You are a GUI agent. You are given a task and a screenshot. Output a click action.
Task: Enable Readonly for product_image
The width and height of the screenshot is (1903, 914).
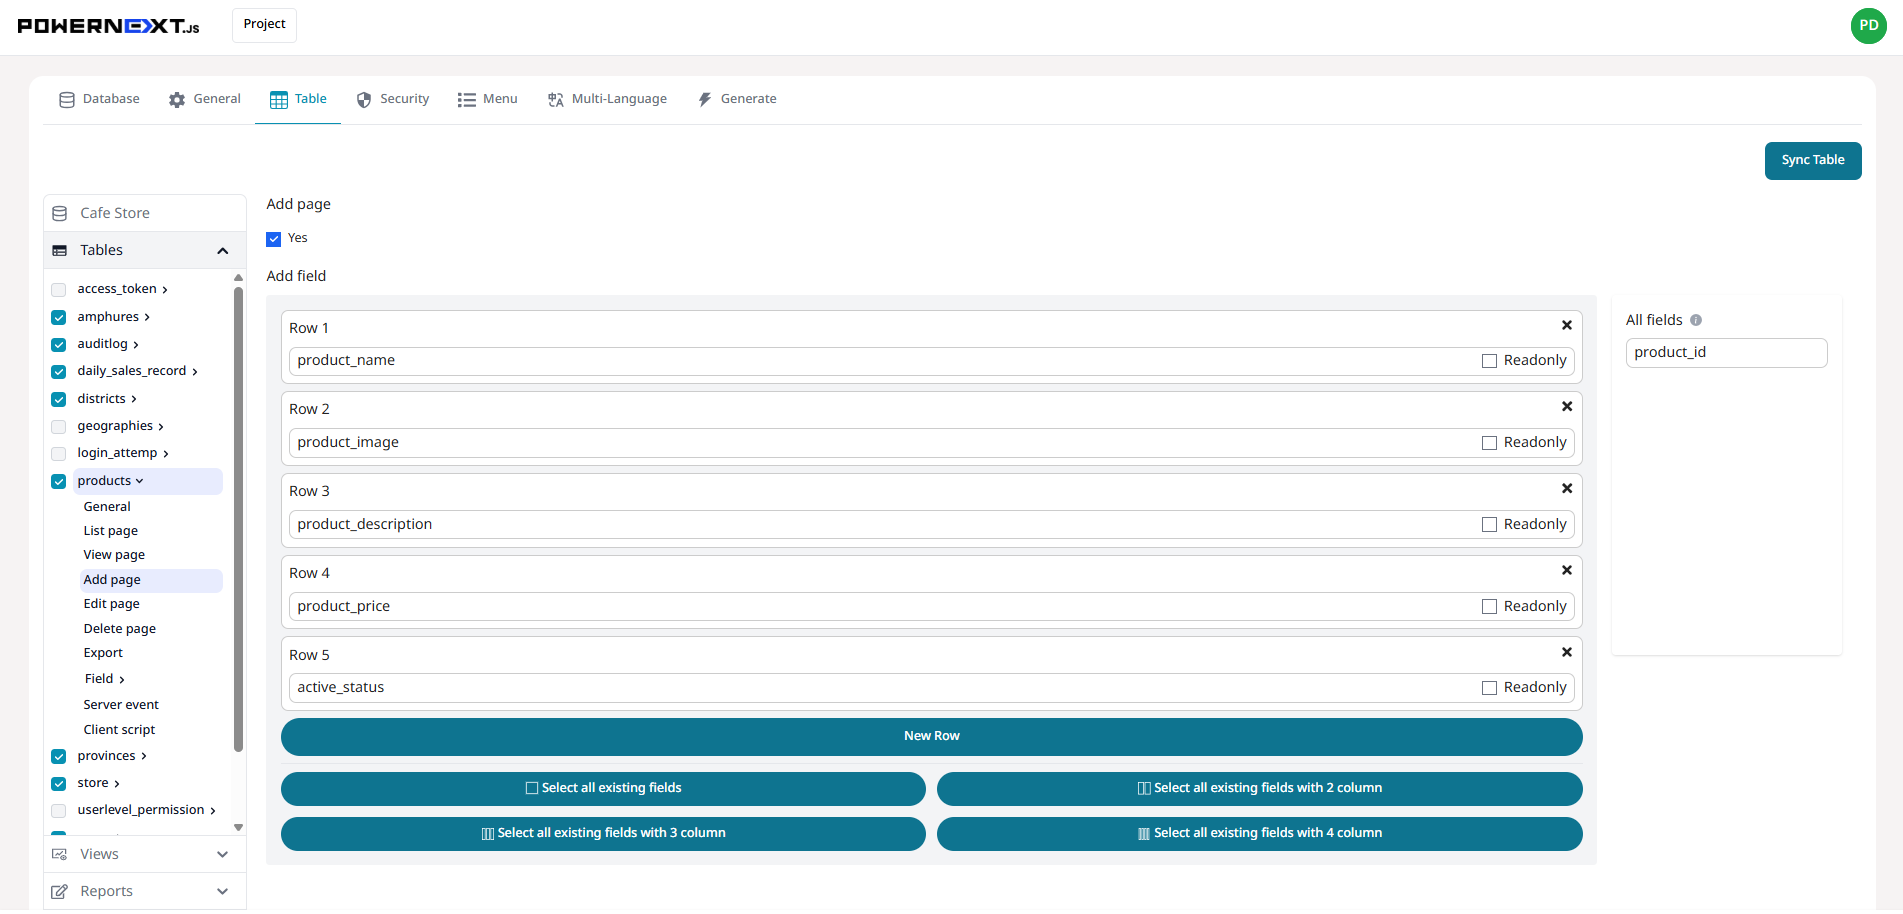click(1489, 443)
